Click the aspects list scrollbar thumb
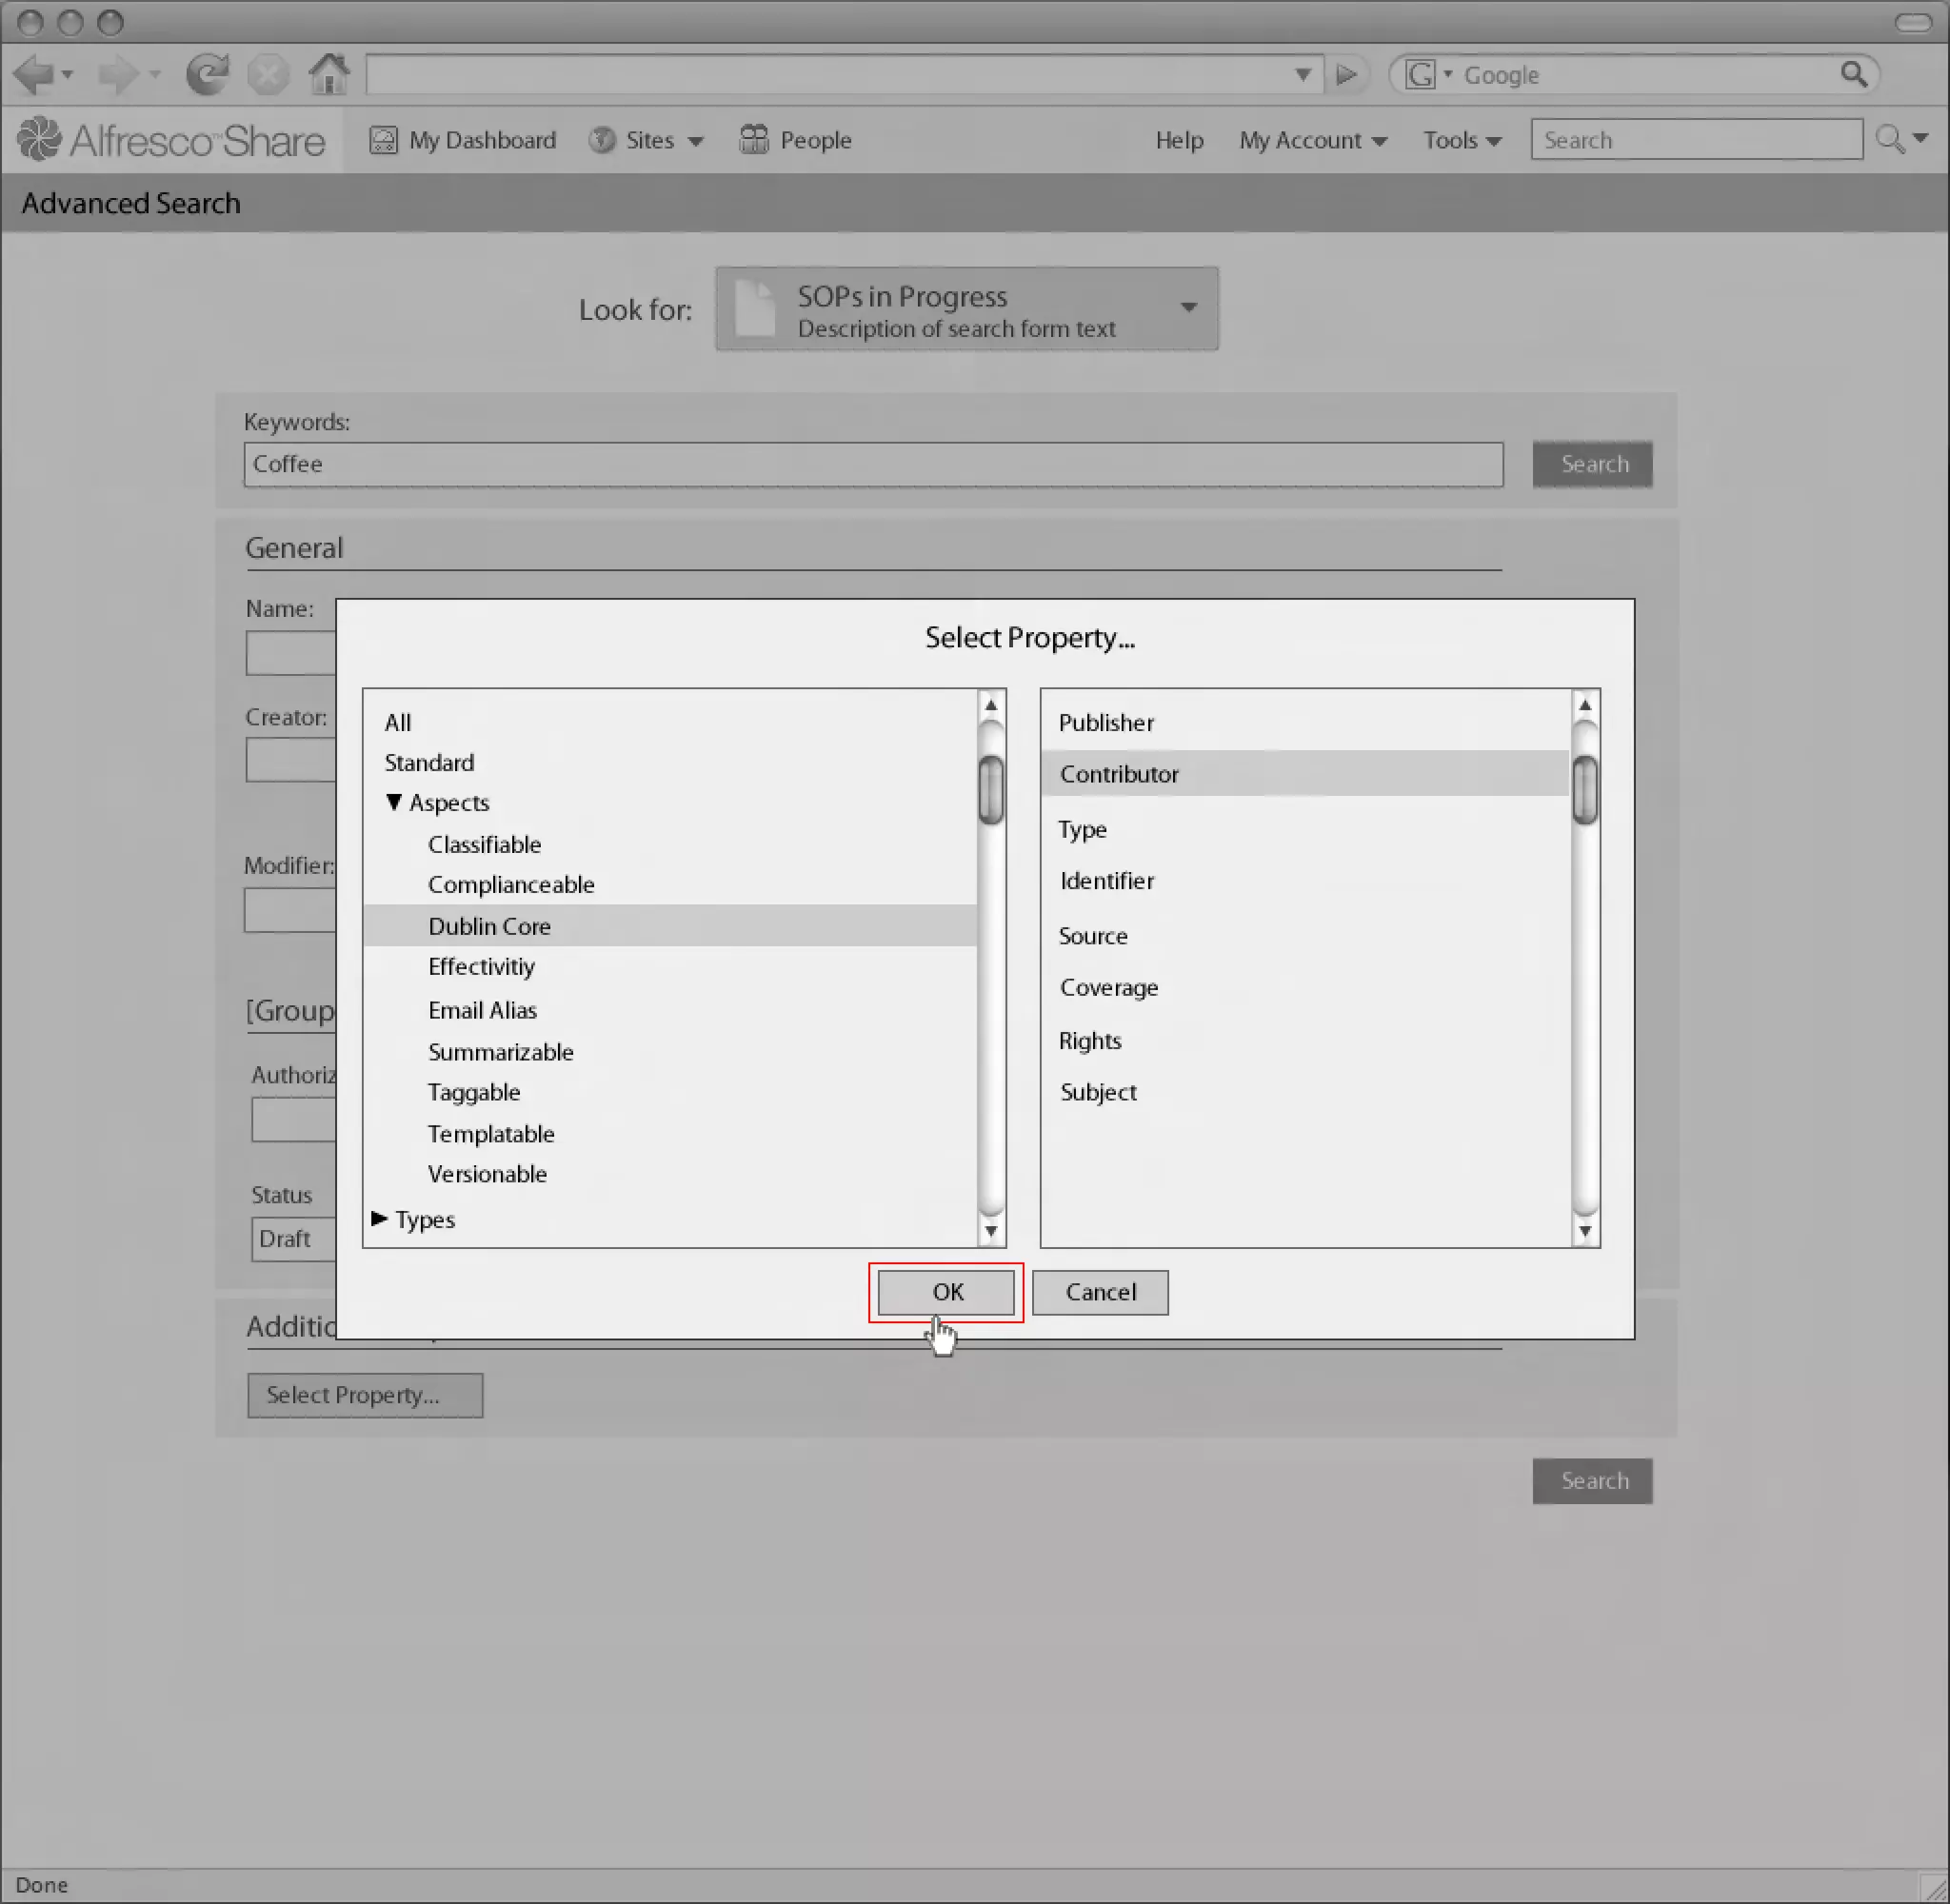Image resolution: width=1950 pixels, height=1904 pixels. tap(991, 791)
